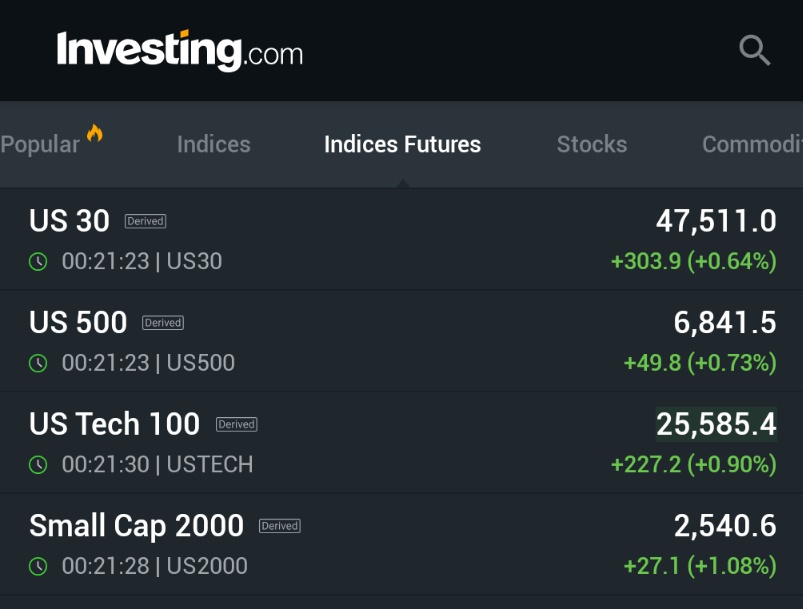Open the US 500 instrument name link
The image size is (803, 609).
(x=78, y=323)
